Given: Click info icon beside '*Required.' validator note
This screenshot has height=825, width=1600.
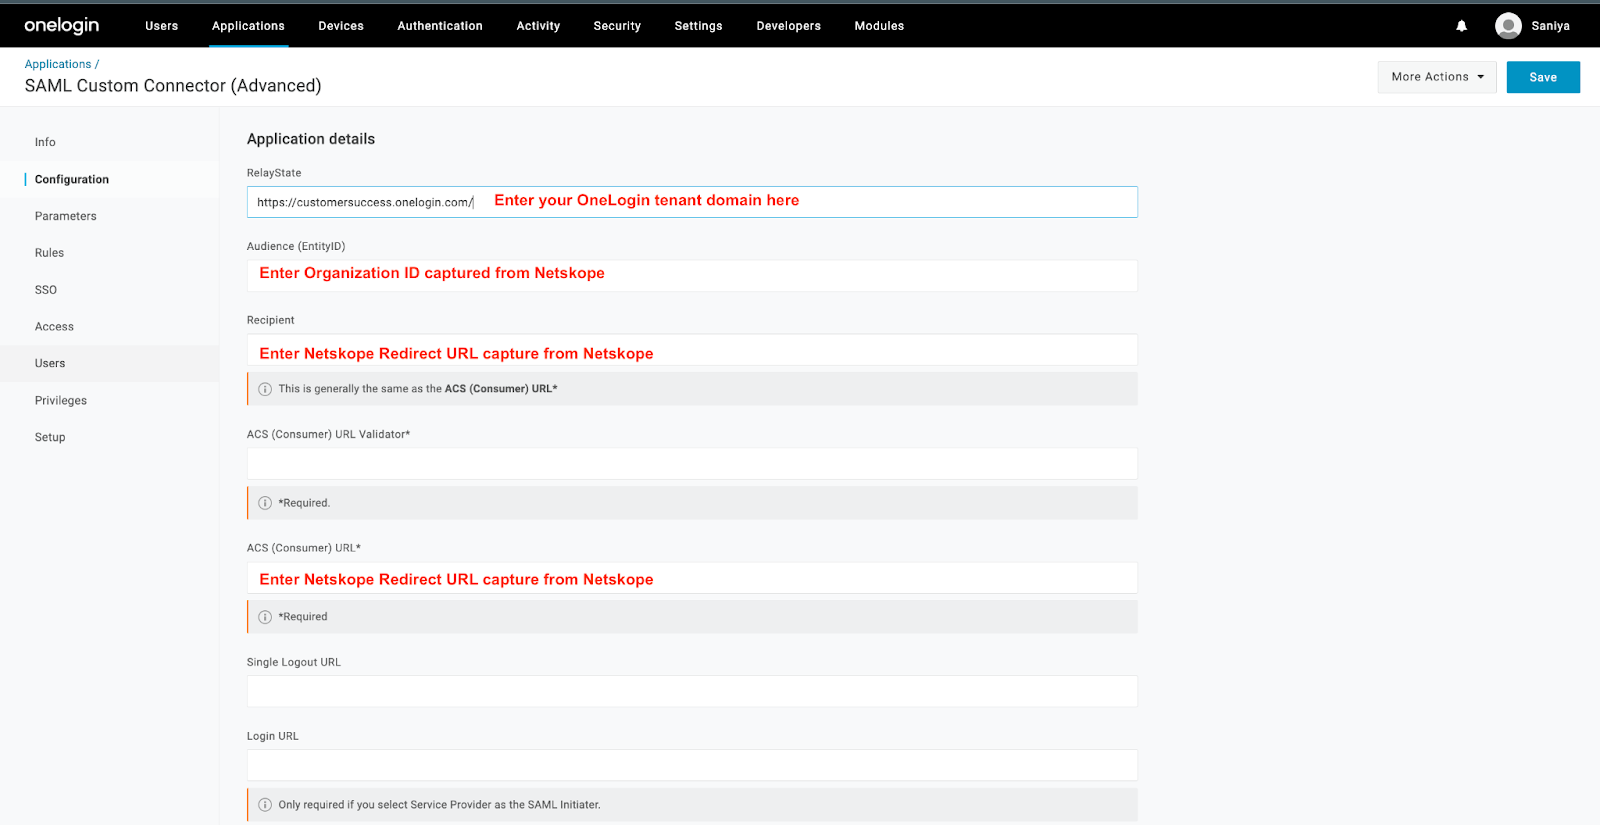Looking at the screenshot, I should point(265,503).
